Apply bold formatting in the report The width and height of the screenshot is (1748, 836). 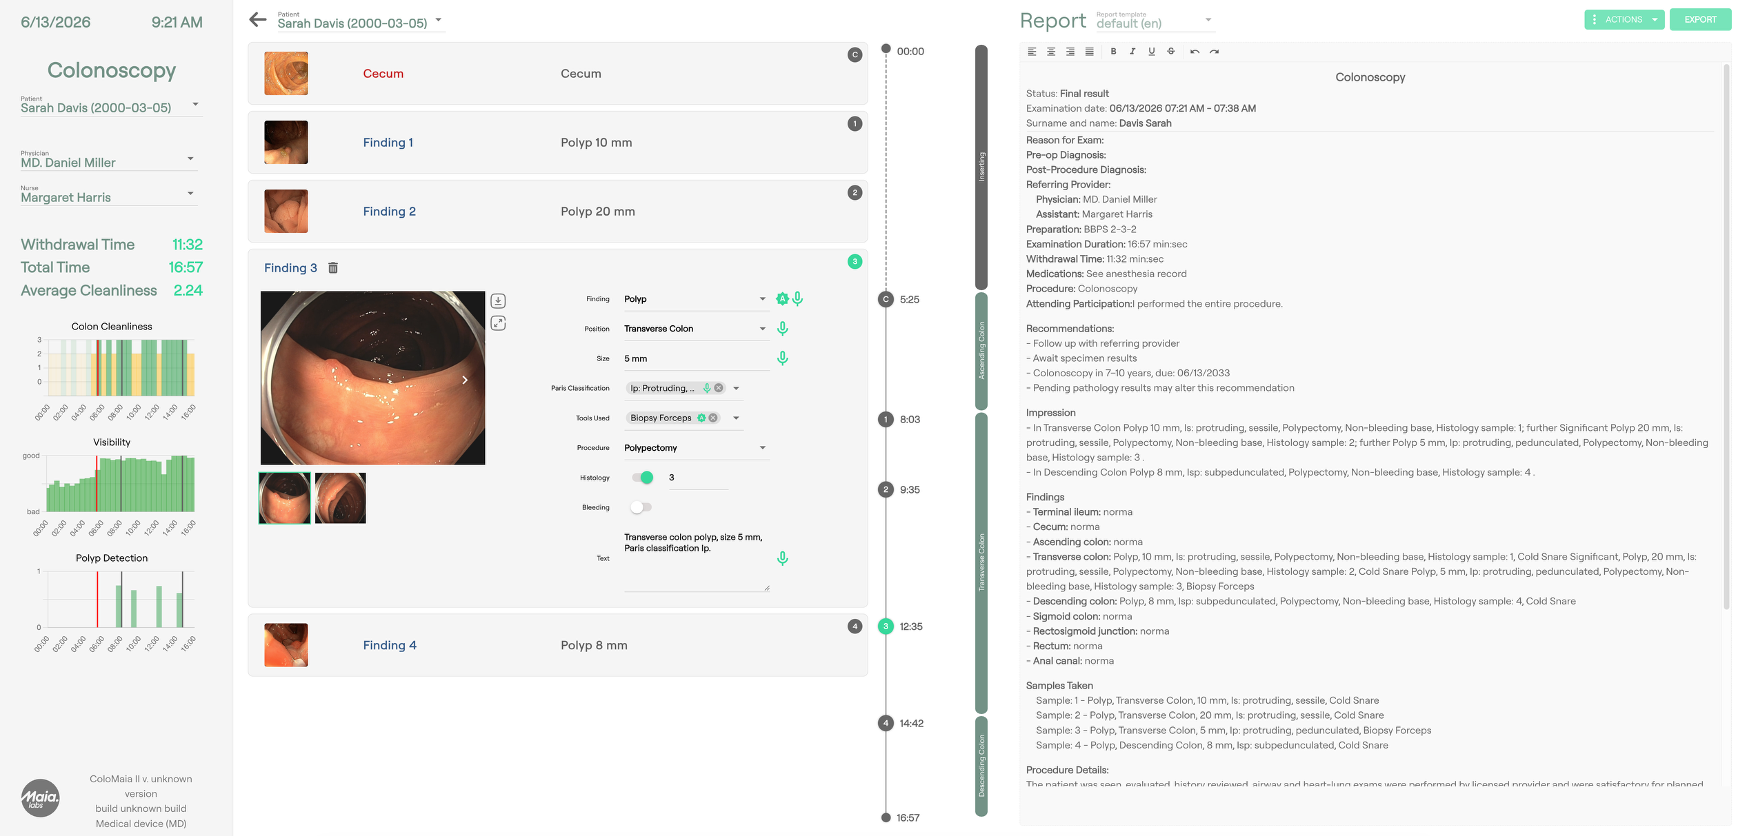coord(1113,51)
